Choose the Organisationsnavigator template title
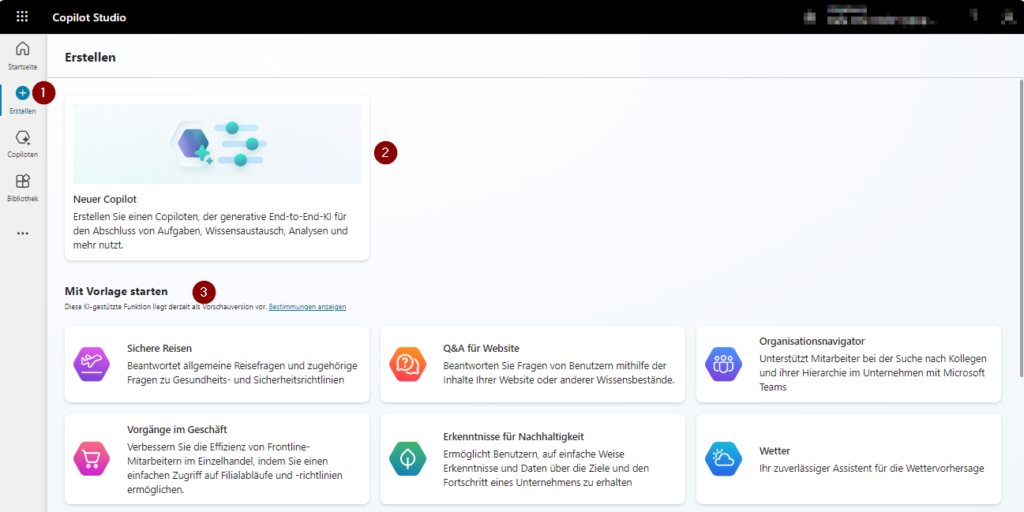 811,341
